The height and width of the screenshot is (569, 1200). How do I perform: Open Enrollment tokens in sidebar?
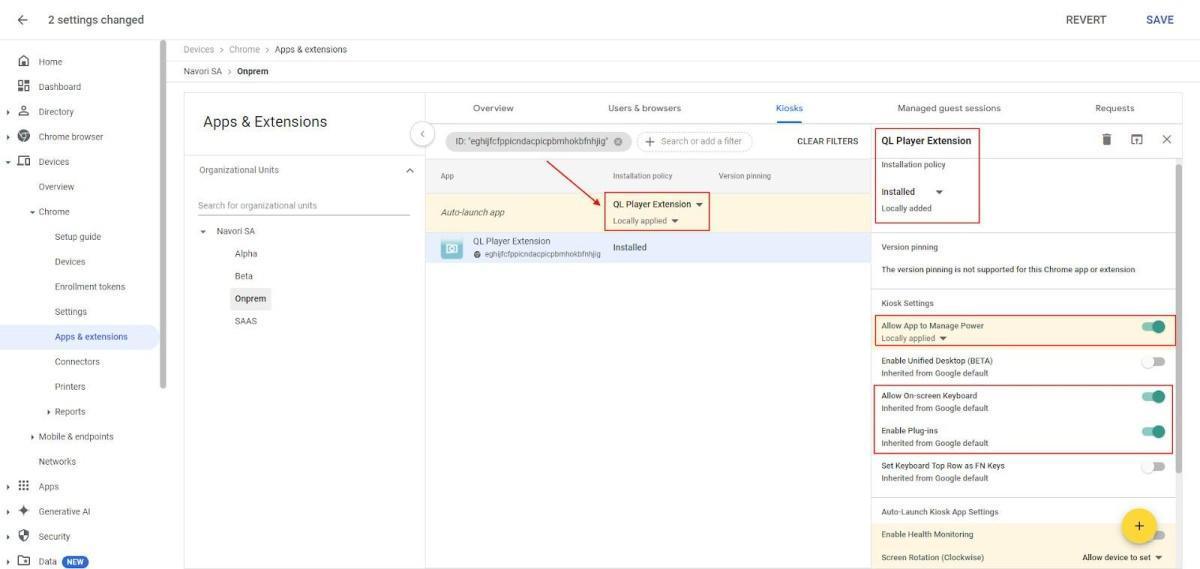[90, 287]
